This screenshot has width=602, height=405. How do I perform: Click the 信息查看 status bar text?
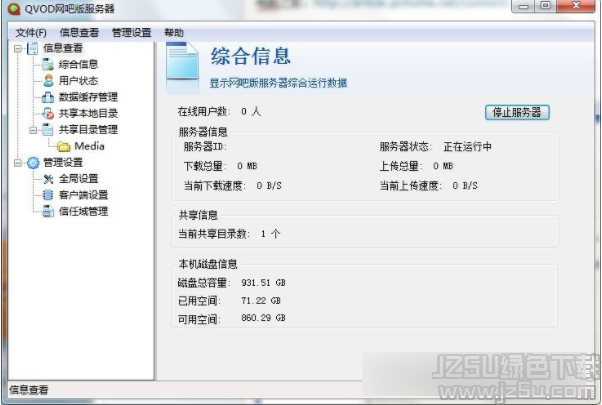(x=29, y=390)
